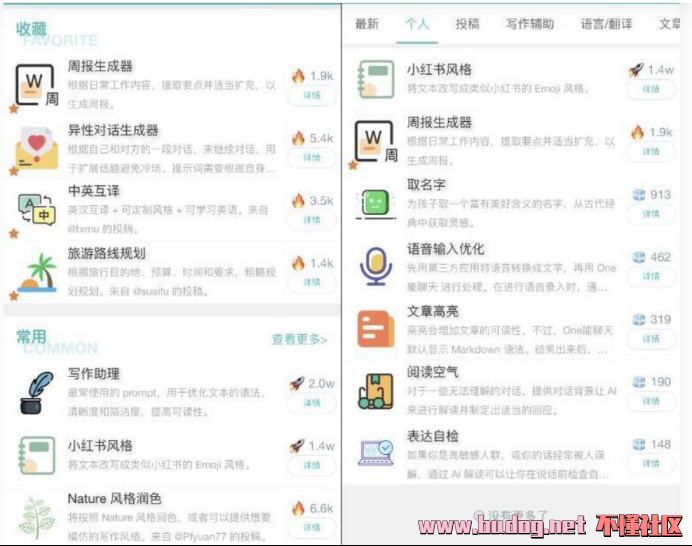Click 详情 button for 中英互译
This screenshot has height=546, width=692.
[312, 220]
